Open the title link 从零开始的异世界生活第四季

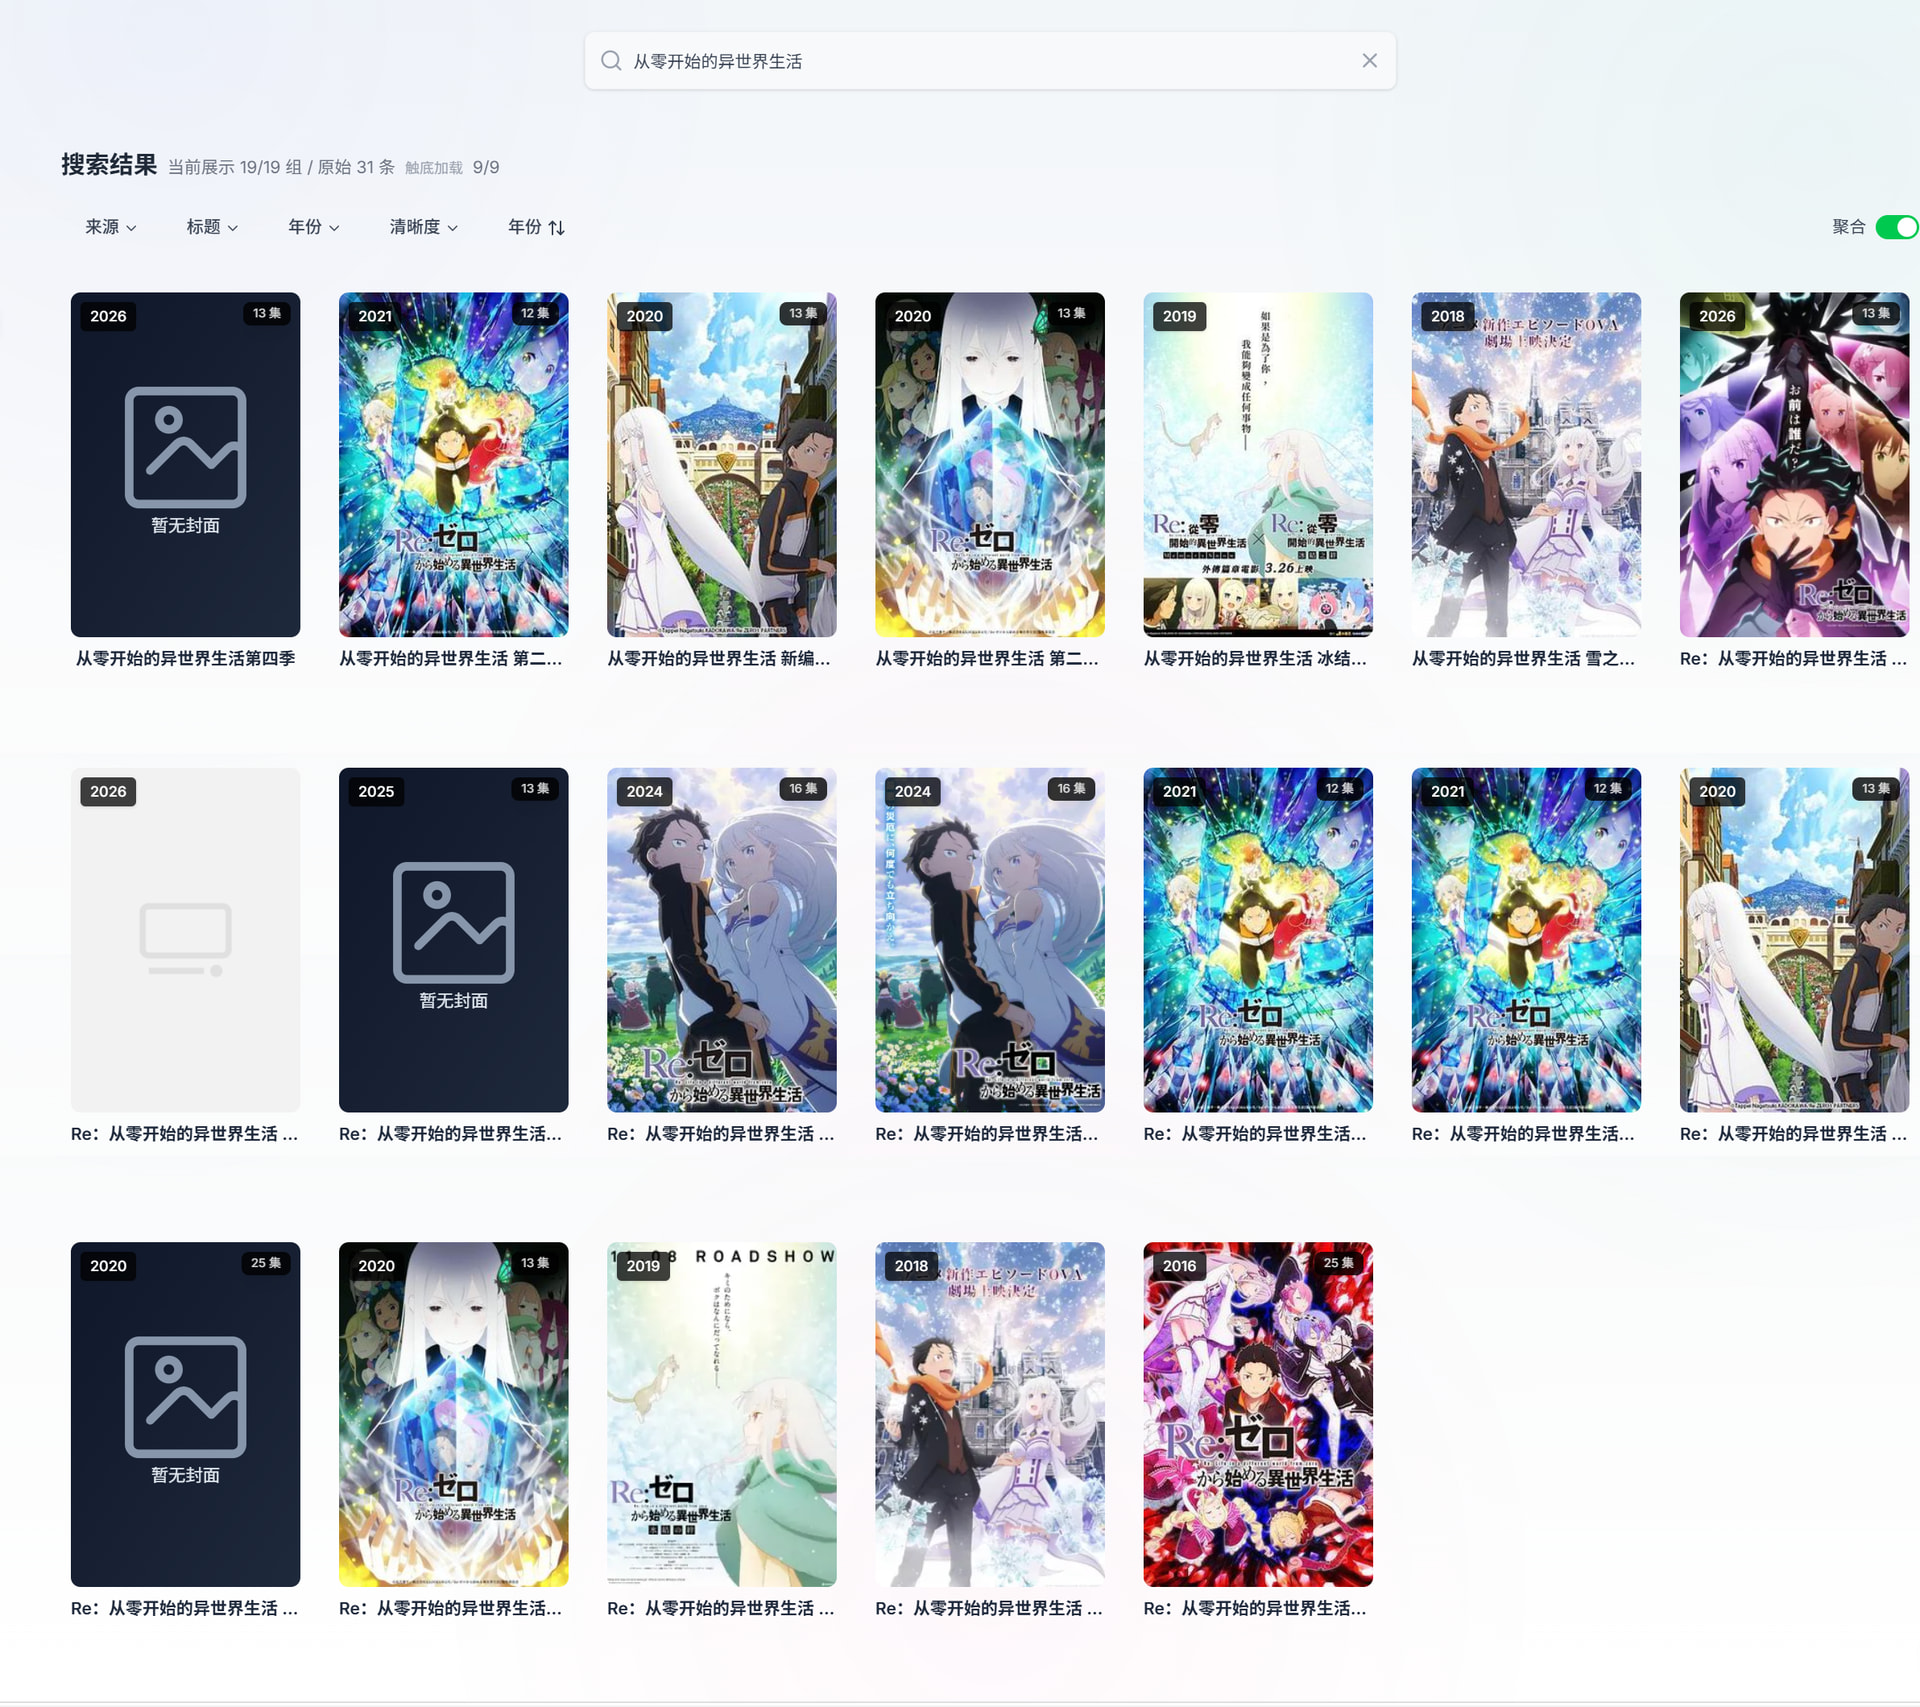185,658
